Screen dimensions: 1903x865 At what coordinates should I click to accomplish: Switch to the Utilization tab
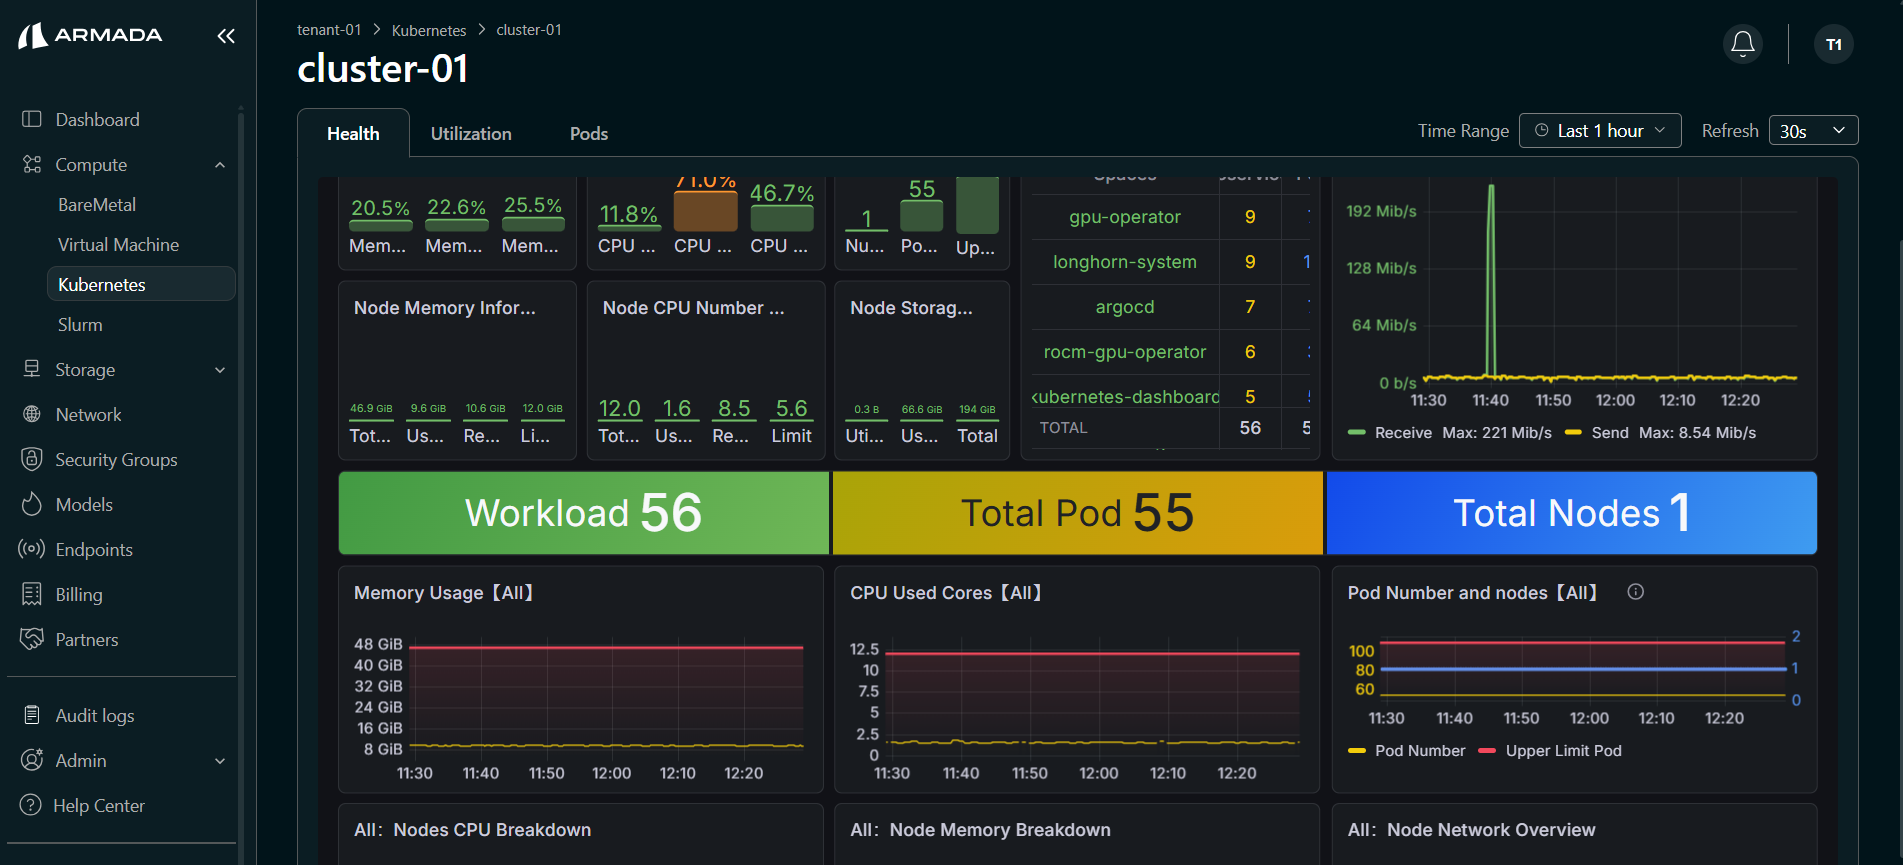pos(471,134)
